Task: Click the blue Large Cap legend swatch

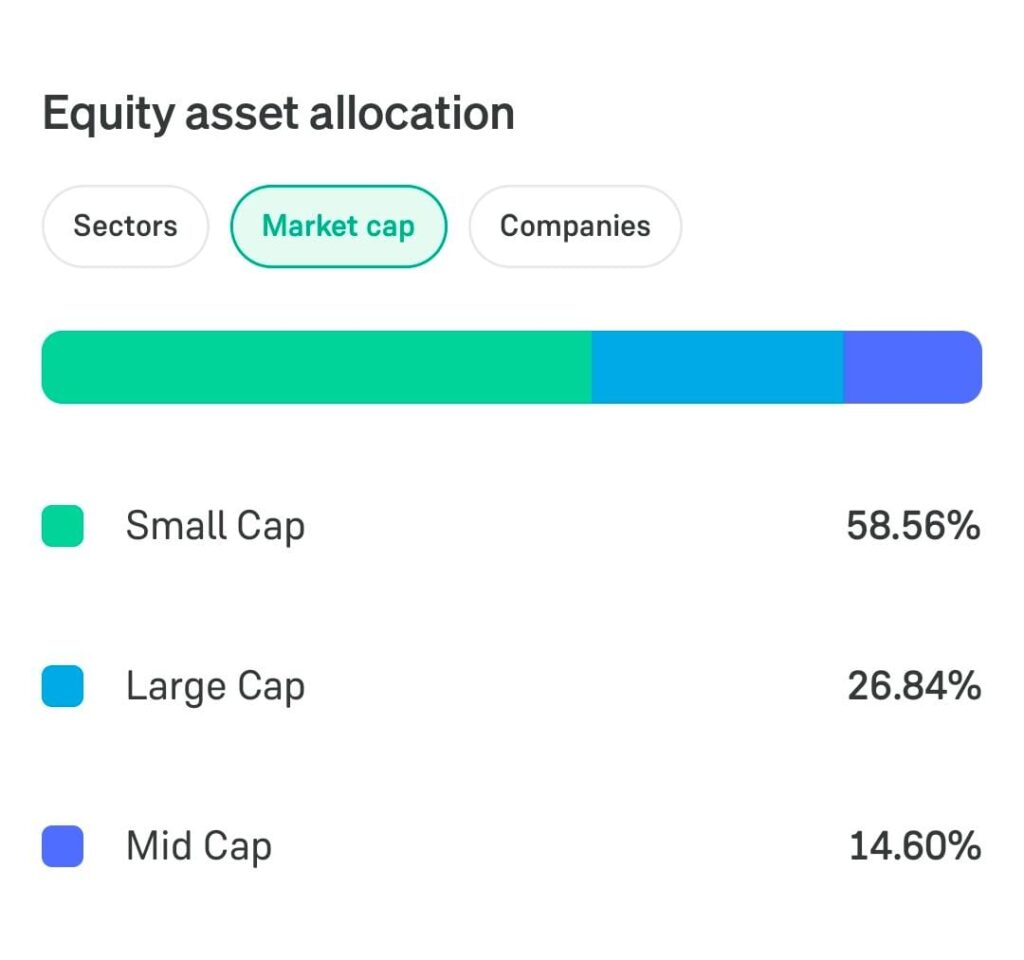Action: pos(63,686)
